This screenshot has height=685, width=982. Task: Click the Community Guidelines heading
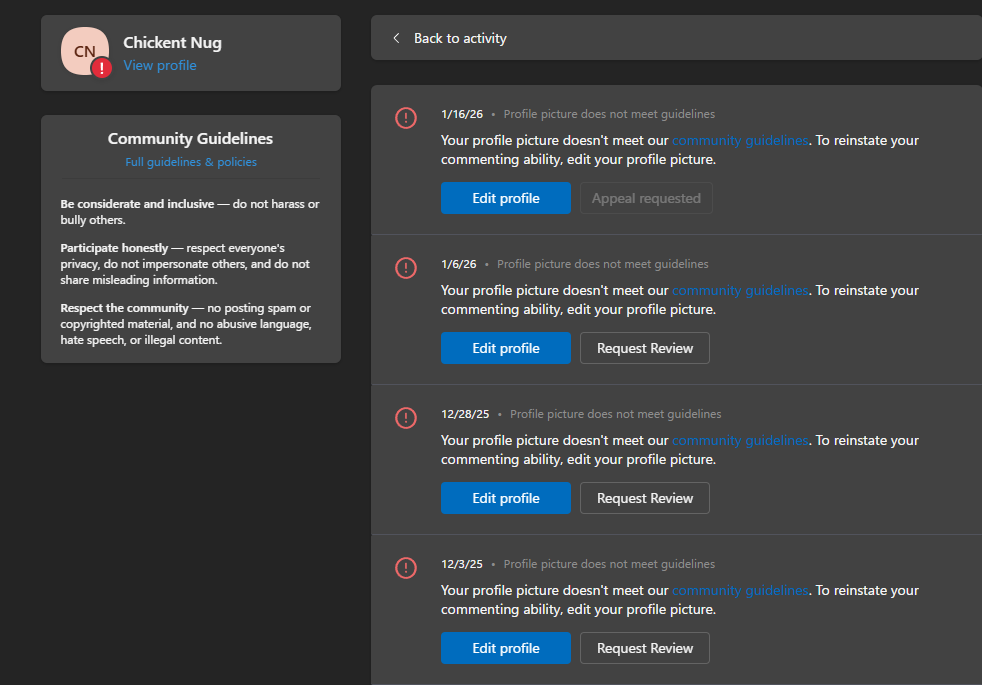coord(190,138)
